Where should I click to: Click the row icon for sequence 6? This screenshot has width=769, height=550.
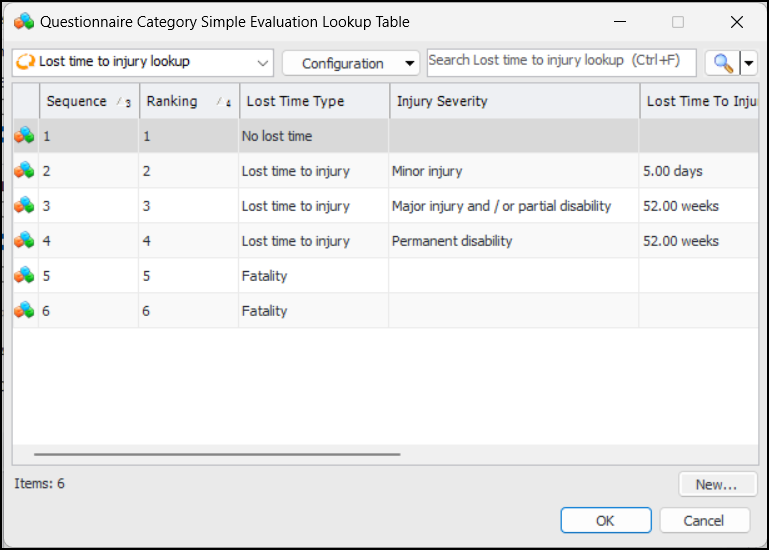click(x=25, y=311)
